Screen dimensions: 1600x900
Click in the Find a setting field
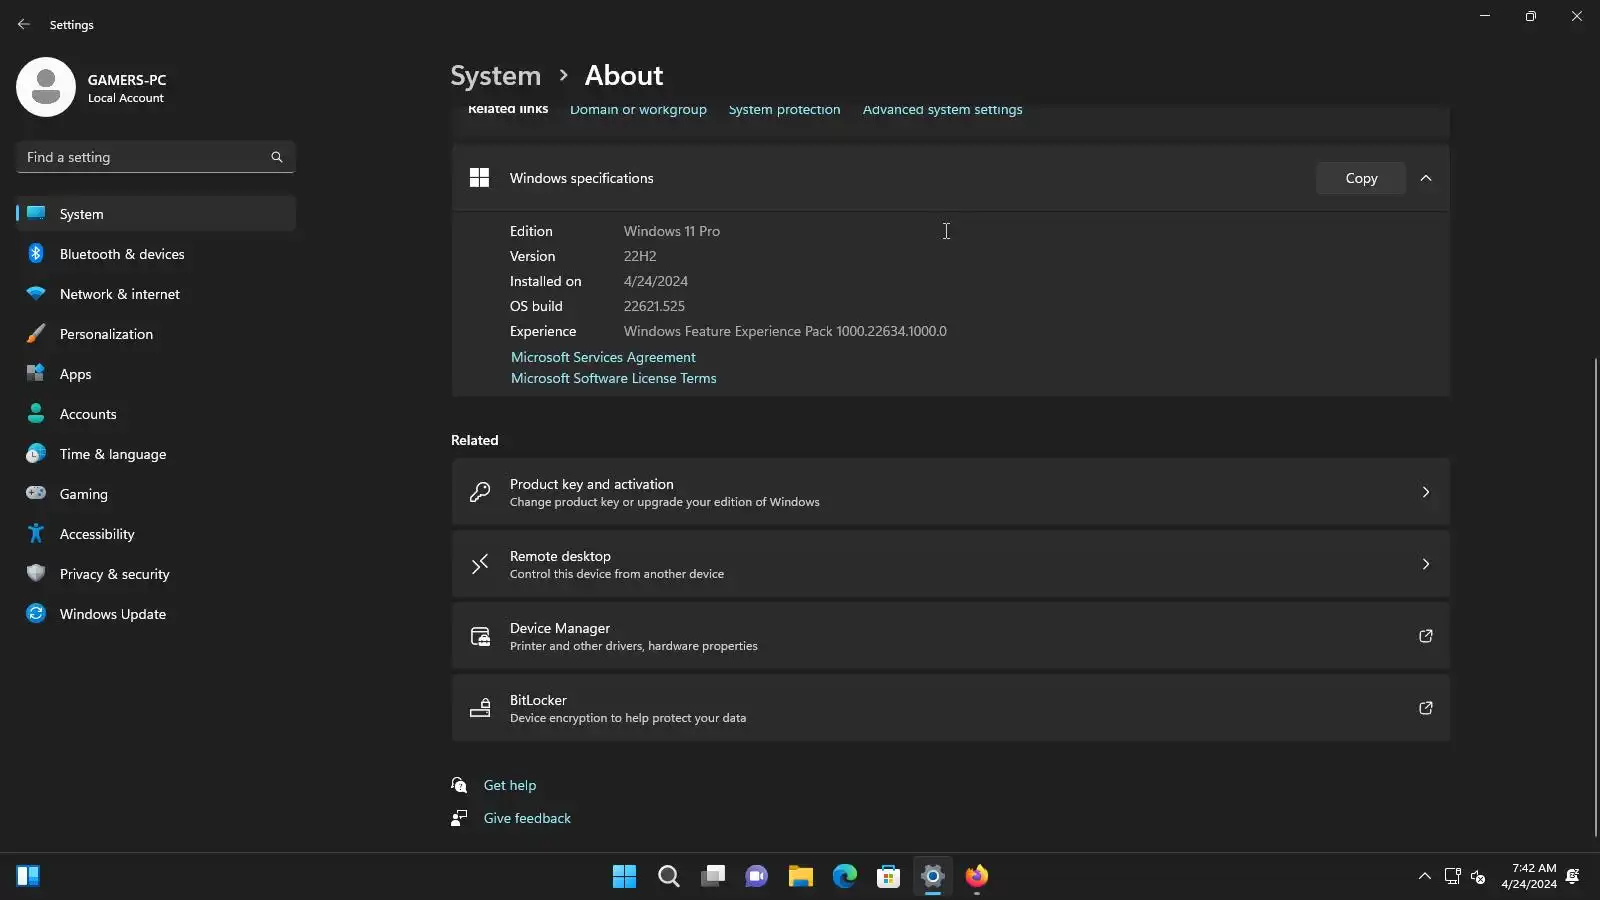click(x=156, y=157)
